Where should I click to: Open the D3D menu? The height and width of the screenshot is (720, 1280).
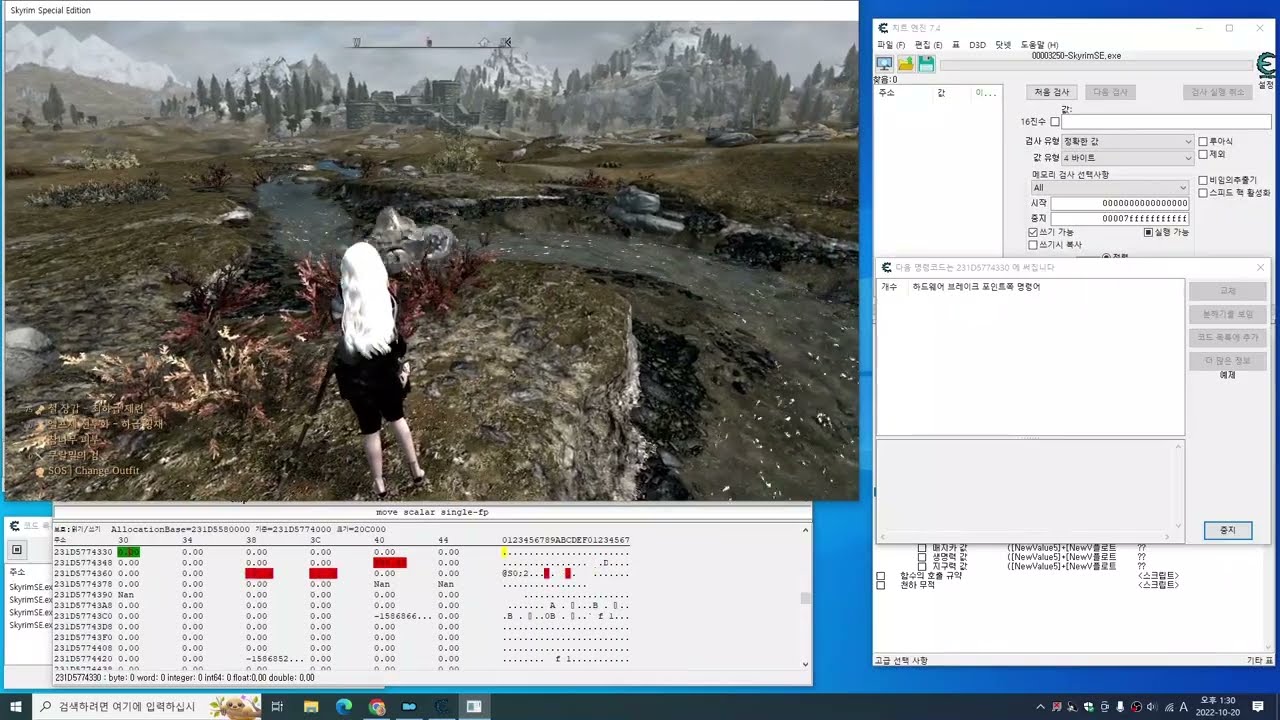point(977,45)
